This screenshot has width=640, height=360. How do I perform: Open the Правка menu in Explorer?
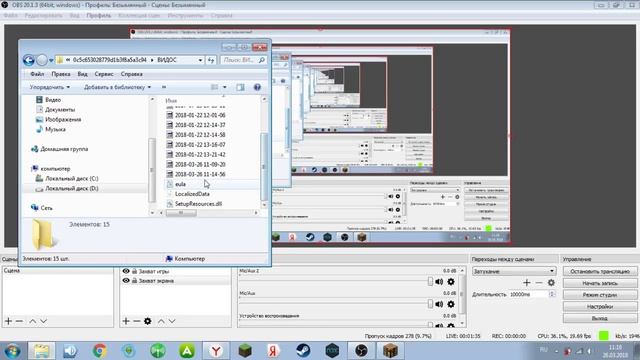click(61, 74)
